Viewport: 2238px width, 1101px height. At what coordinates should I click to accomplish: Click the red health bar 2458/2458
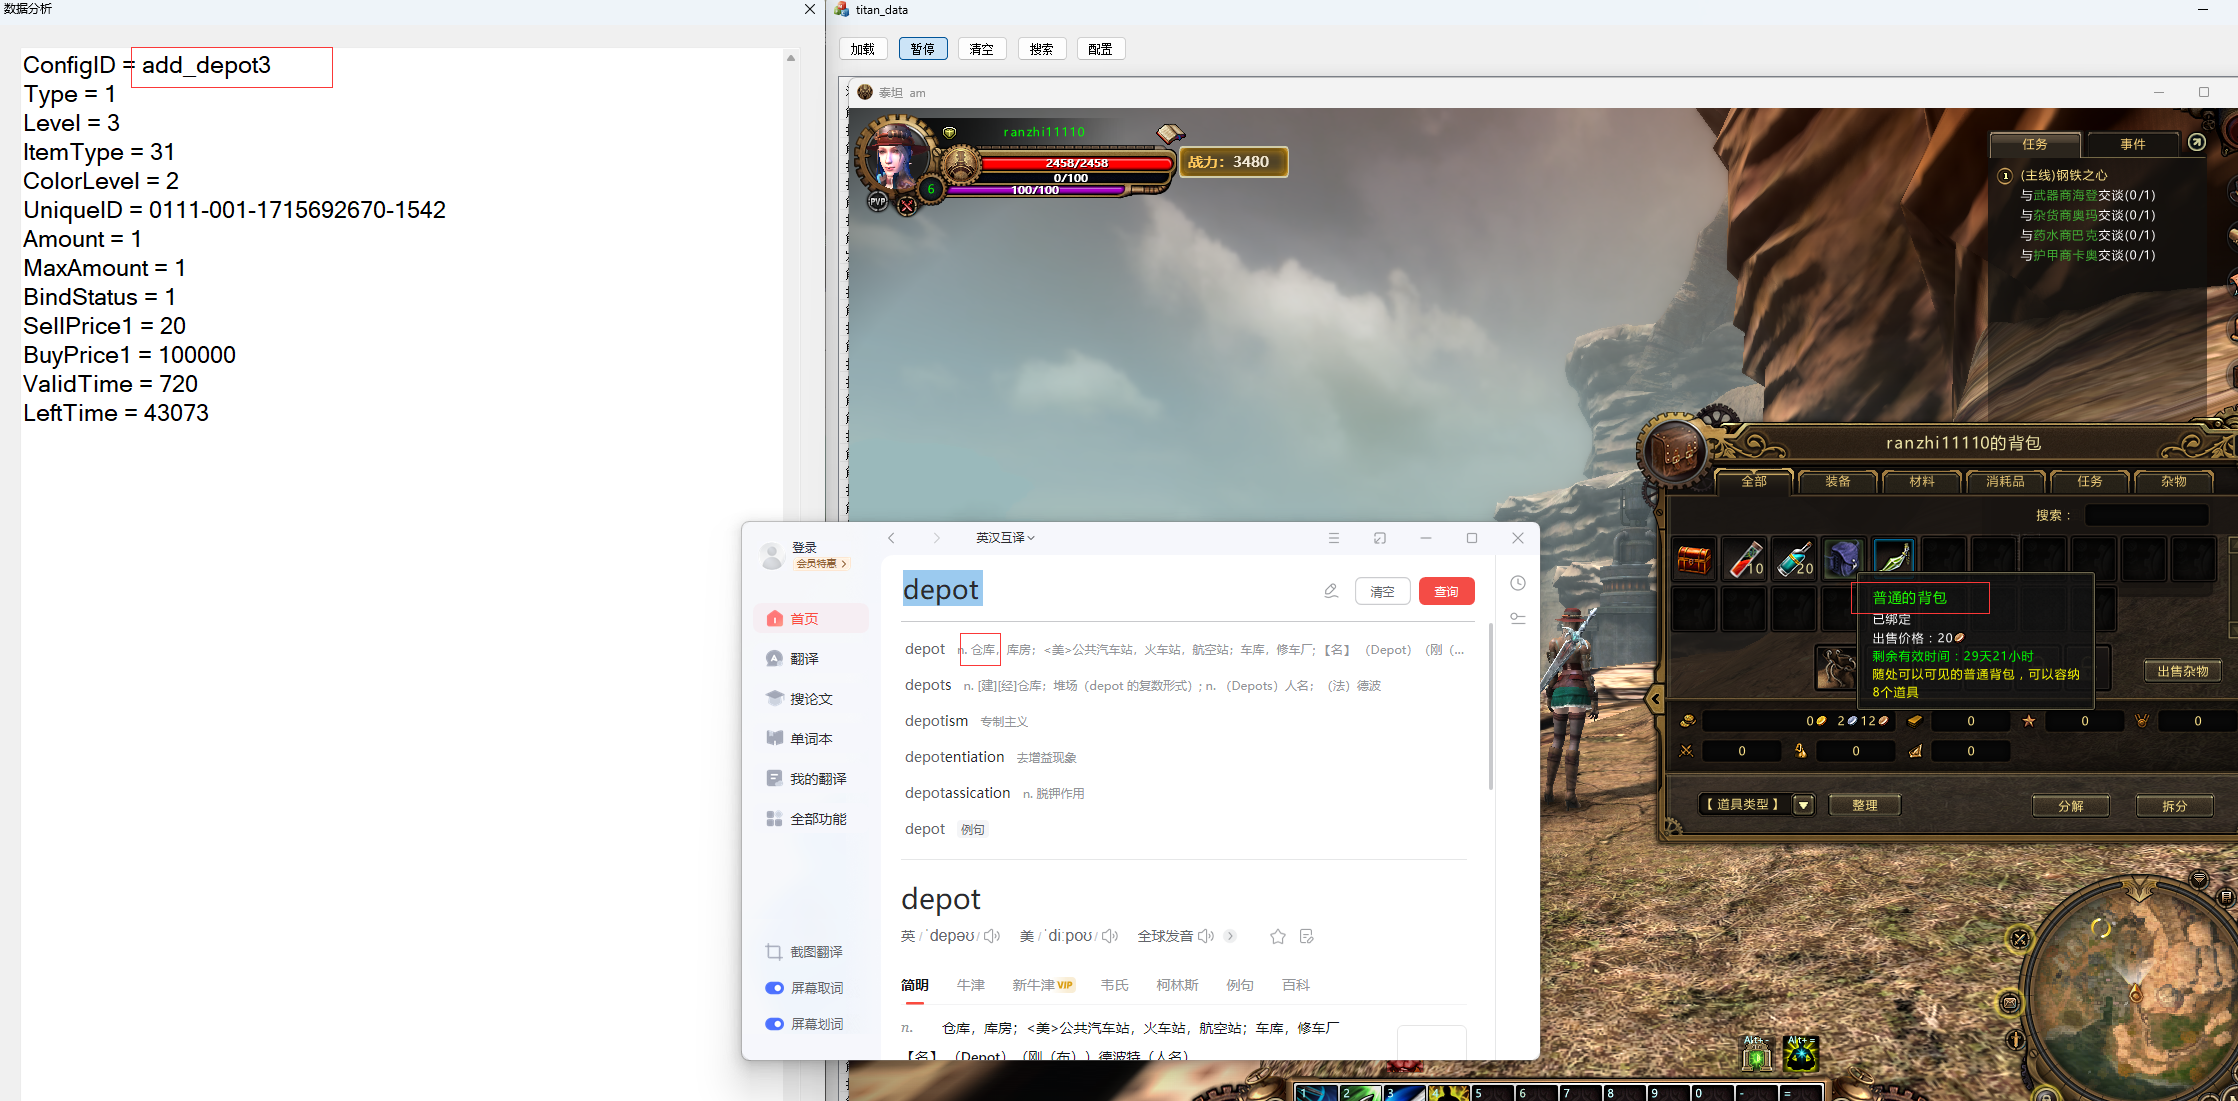coord(1076,163)
